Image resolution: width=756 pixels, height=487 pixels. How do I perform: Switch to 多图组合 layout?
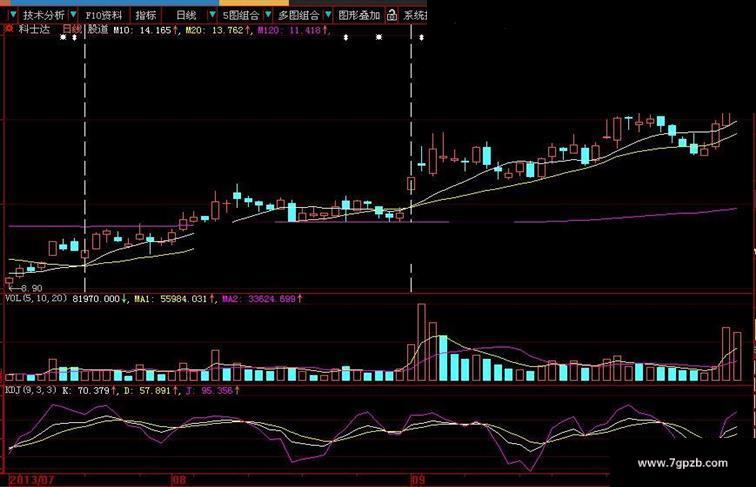pos(298,15)
